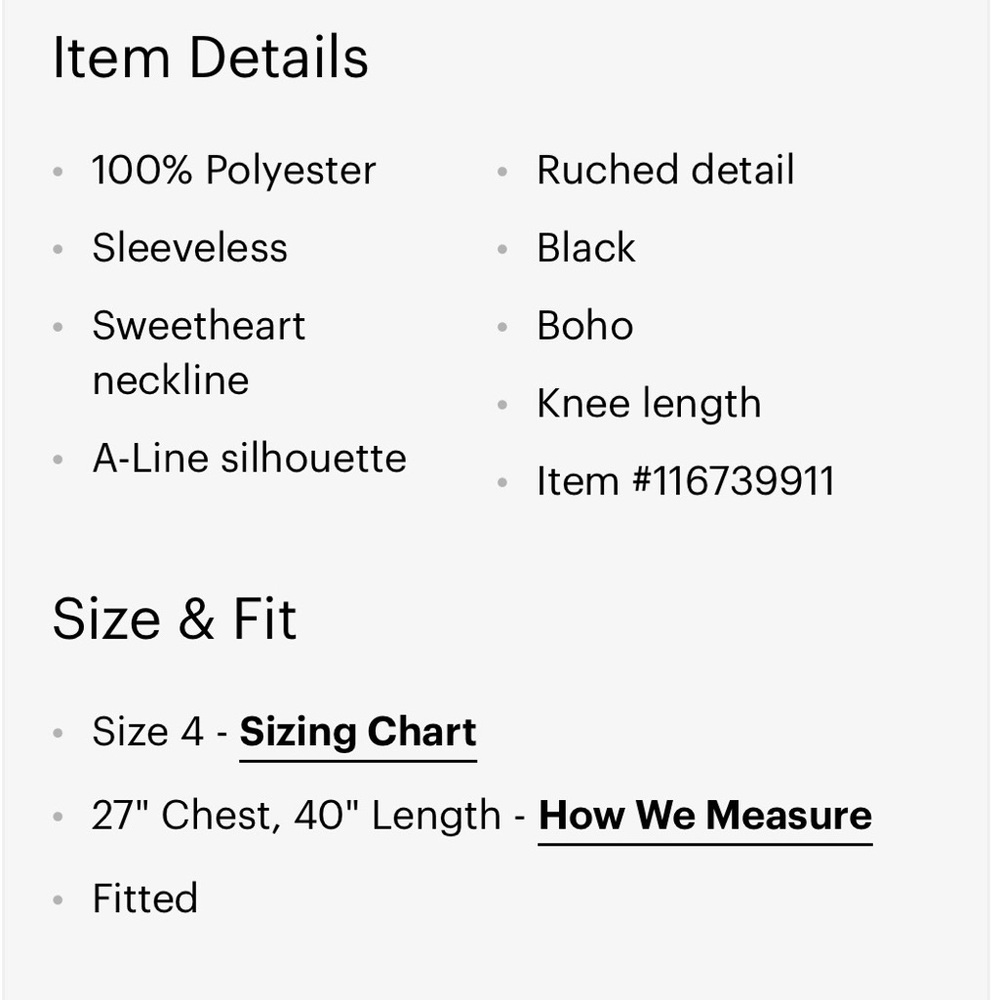Open the Sizing Chart link

358,733
